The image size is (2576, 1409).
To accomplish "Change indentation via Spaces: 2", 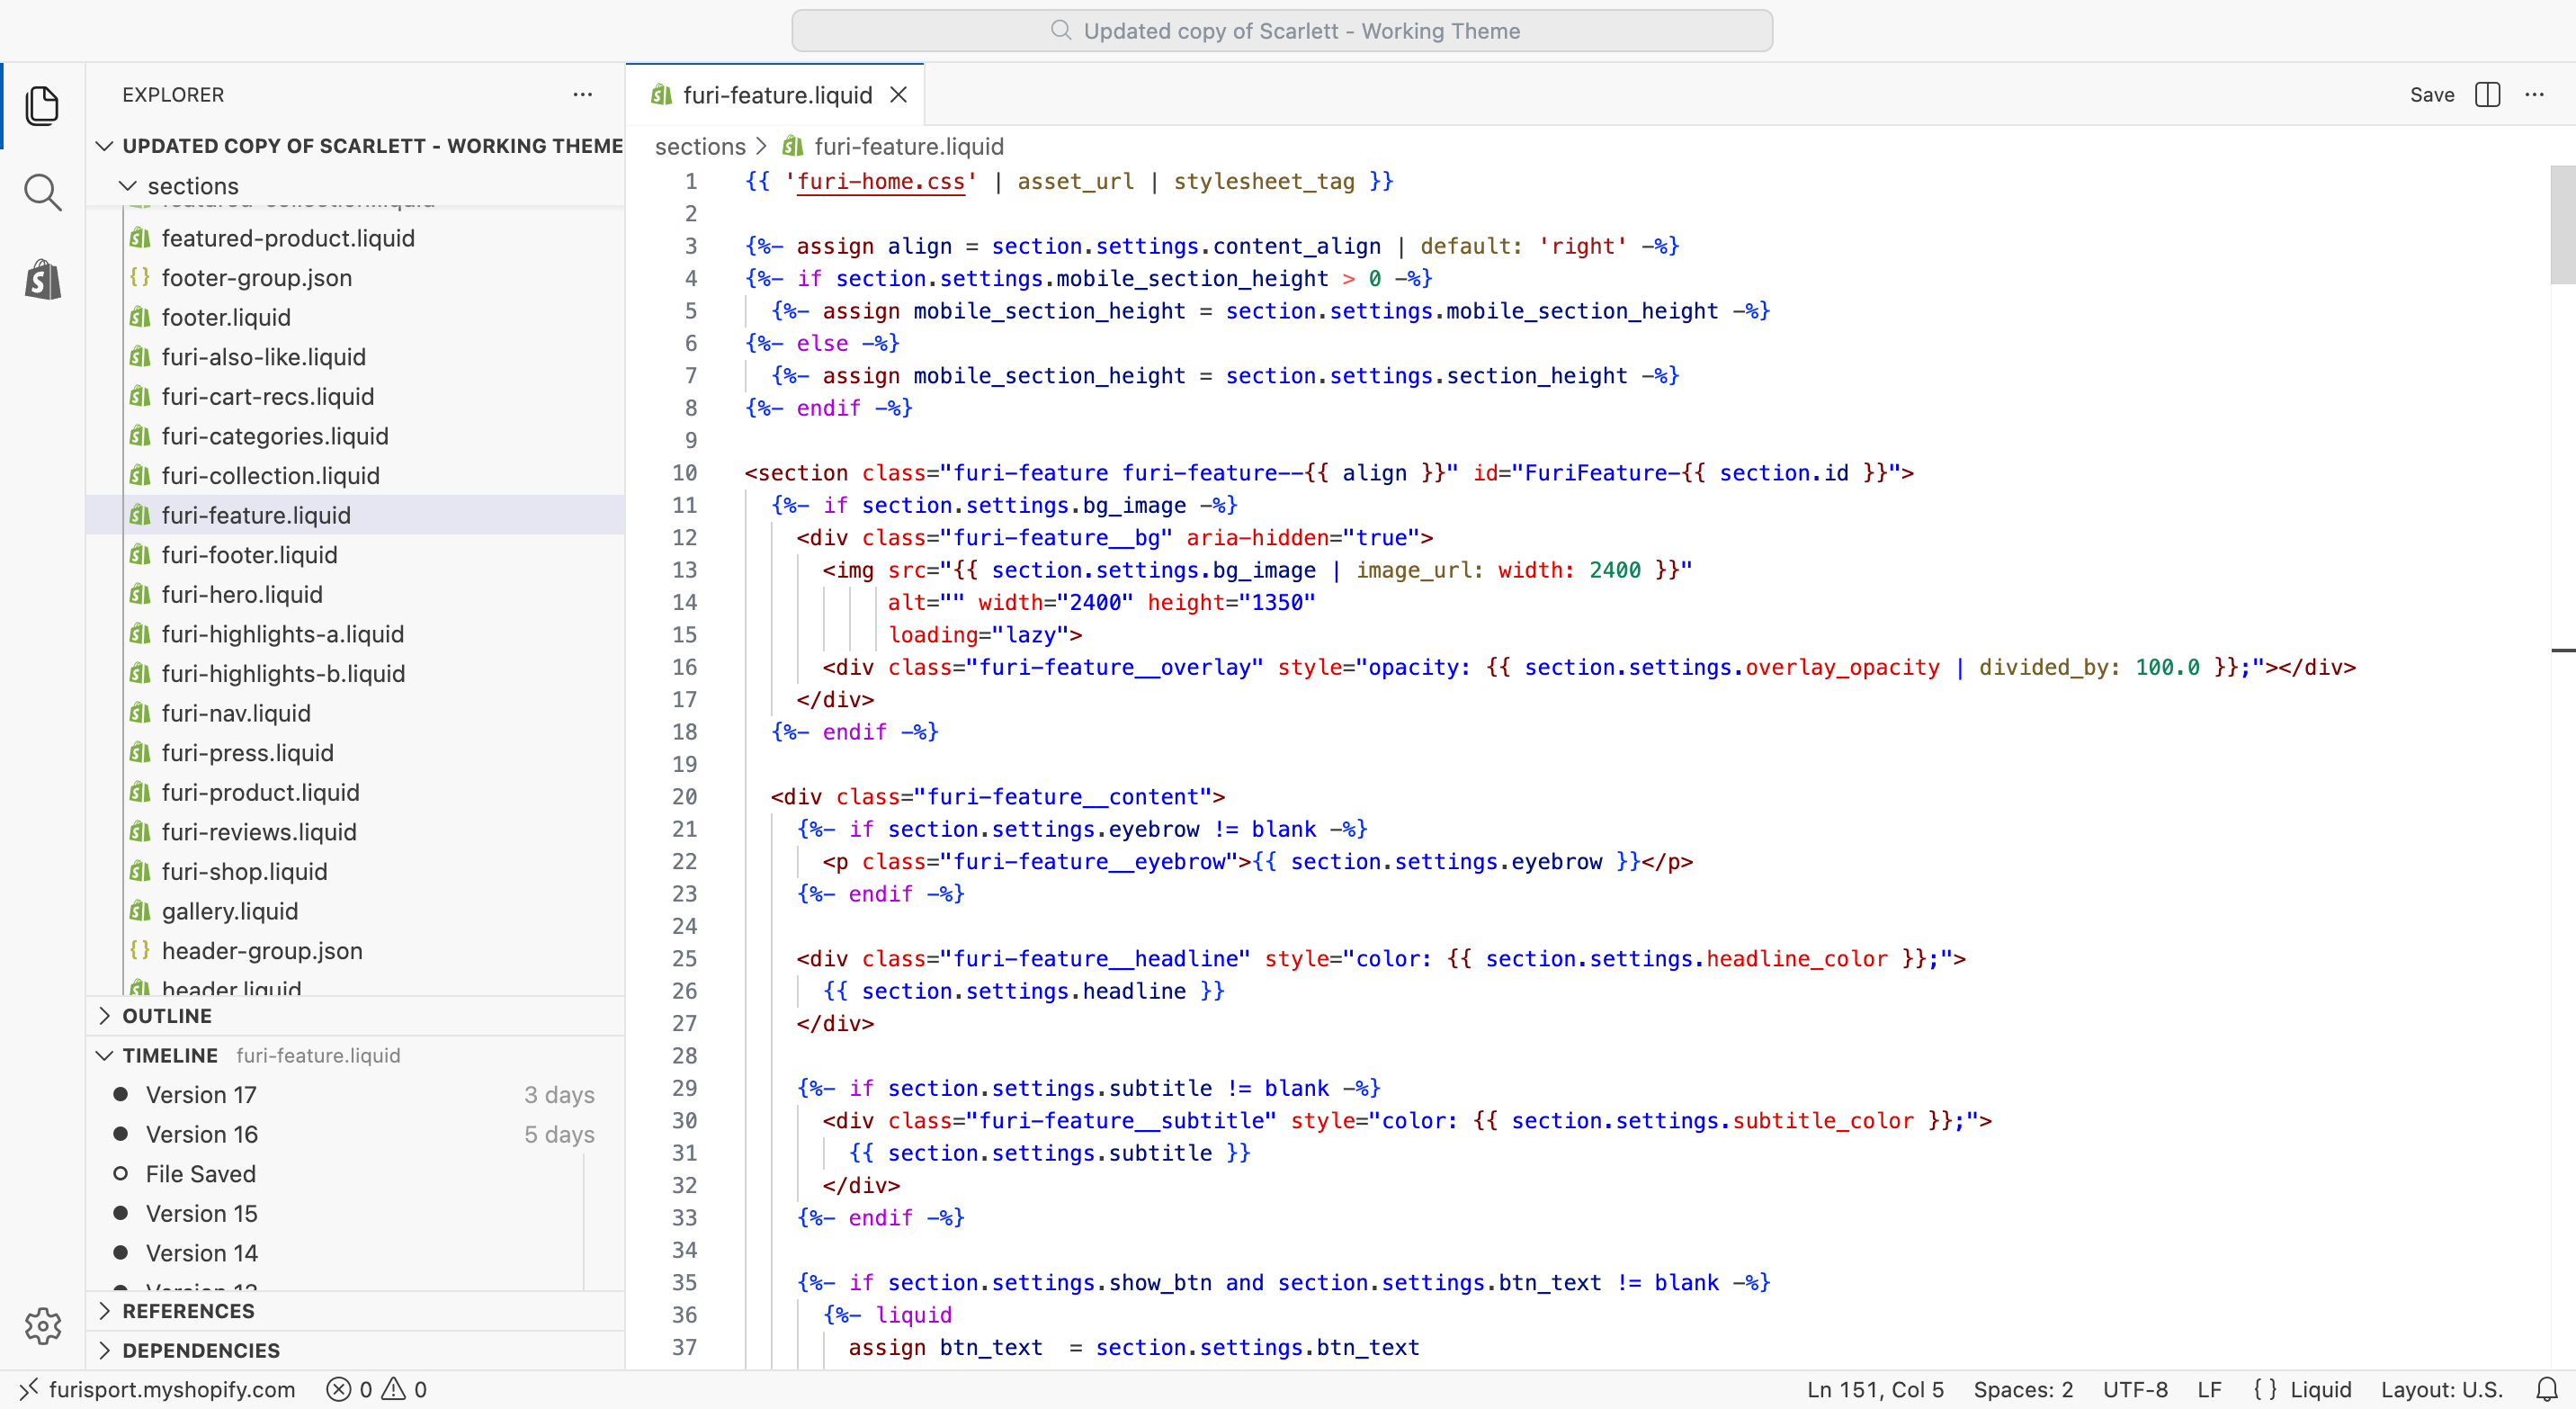I will (2022, 1389).
